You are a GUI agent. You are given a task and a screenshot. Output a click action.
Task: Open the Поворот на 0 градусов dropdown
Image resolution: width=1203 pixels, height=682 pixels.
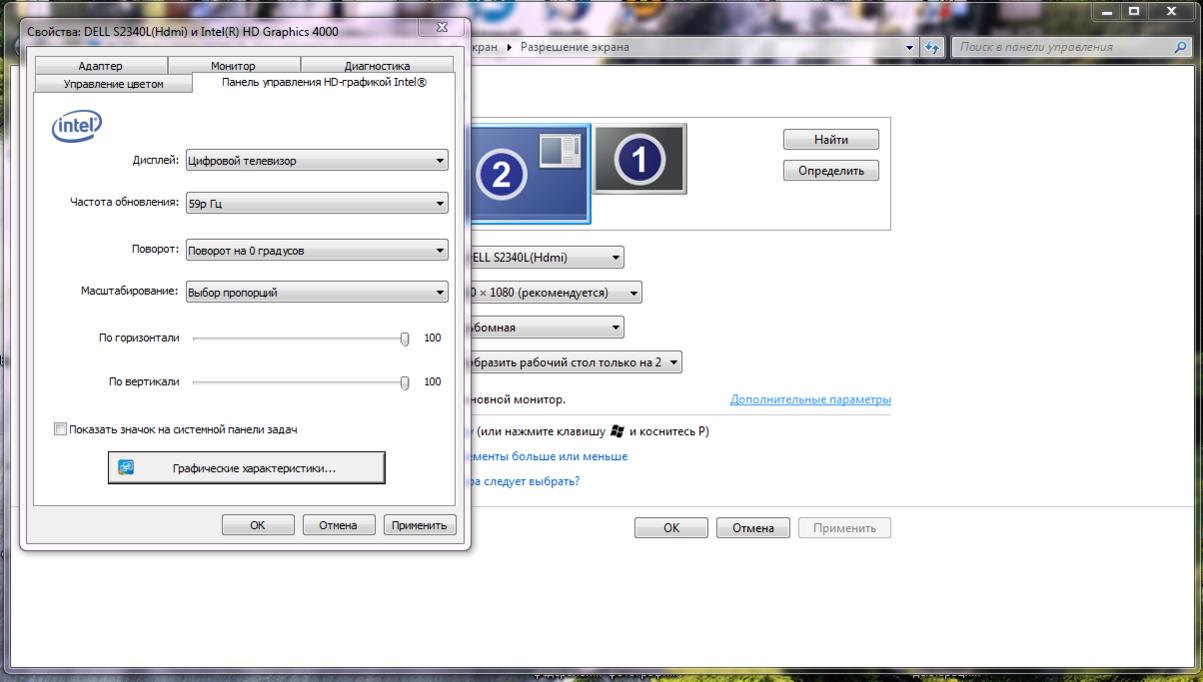(x=317, y=250)
